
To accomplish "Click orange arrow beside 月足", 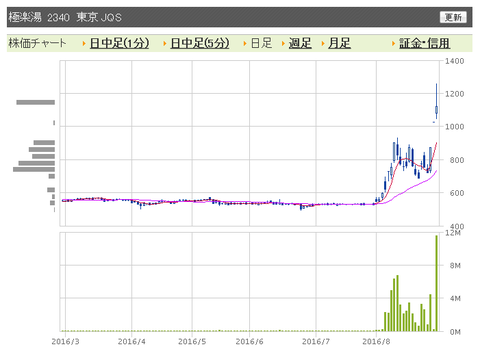I will coord(323,44).
